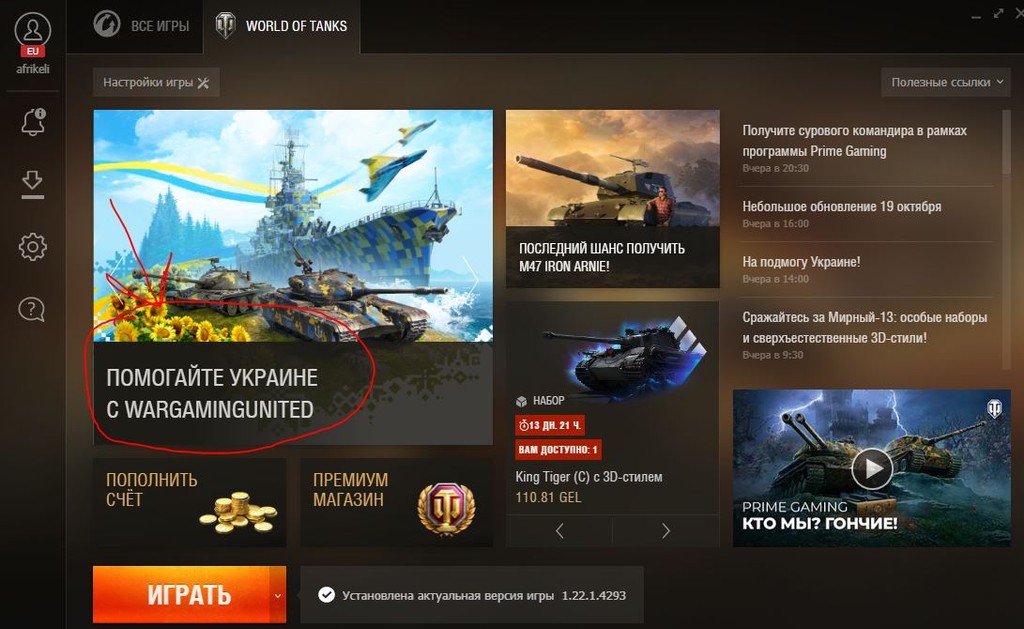The width and height of the screenshot is (1024, 629).
Task: Expand the Полезные ссылки dropdown
Action: pyautogui.click(x=947, y=82)
